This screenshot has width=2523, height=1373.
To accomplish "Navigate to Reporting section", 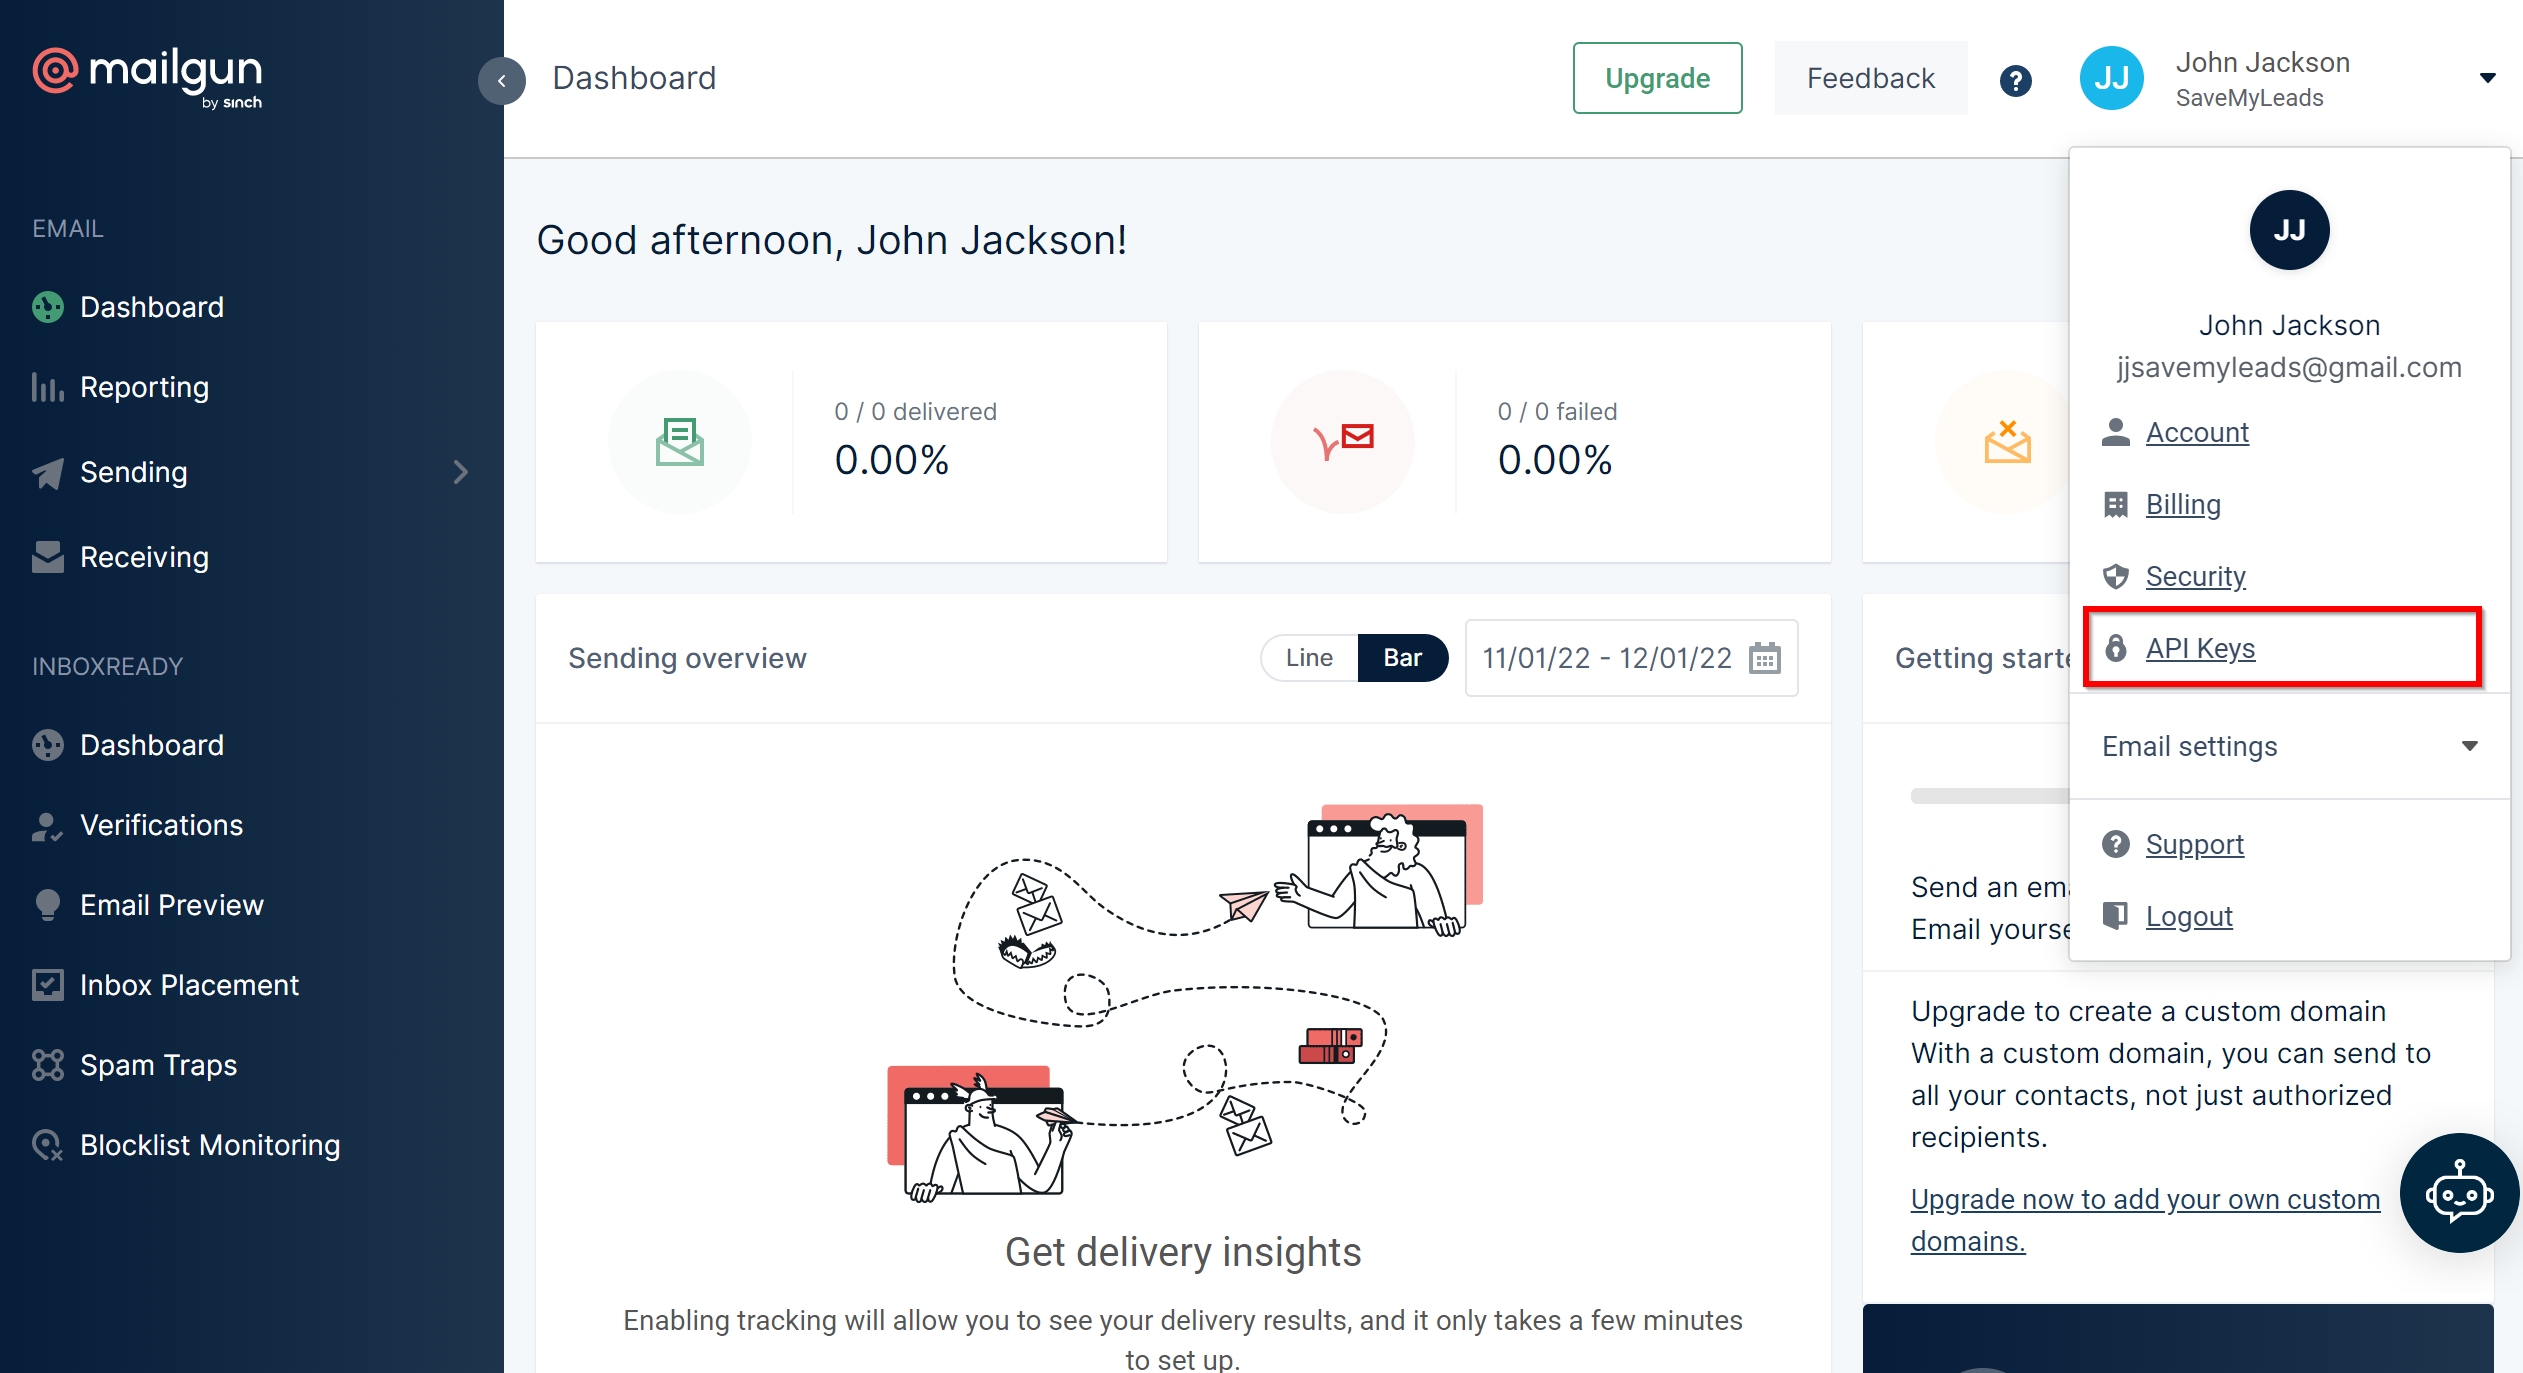I will pos(144,387).
